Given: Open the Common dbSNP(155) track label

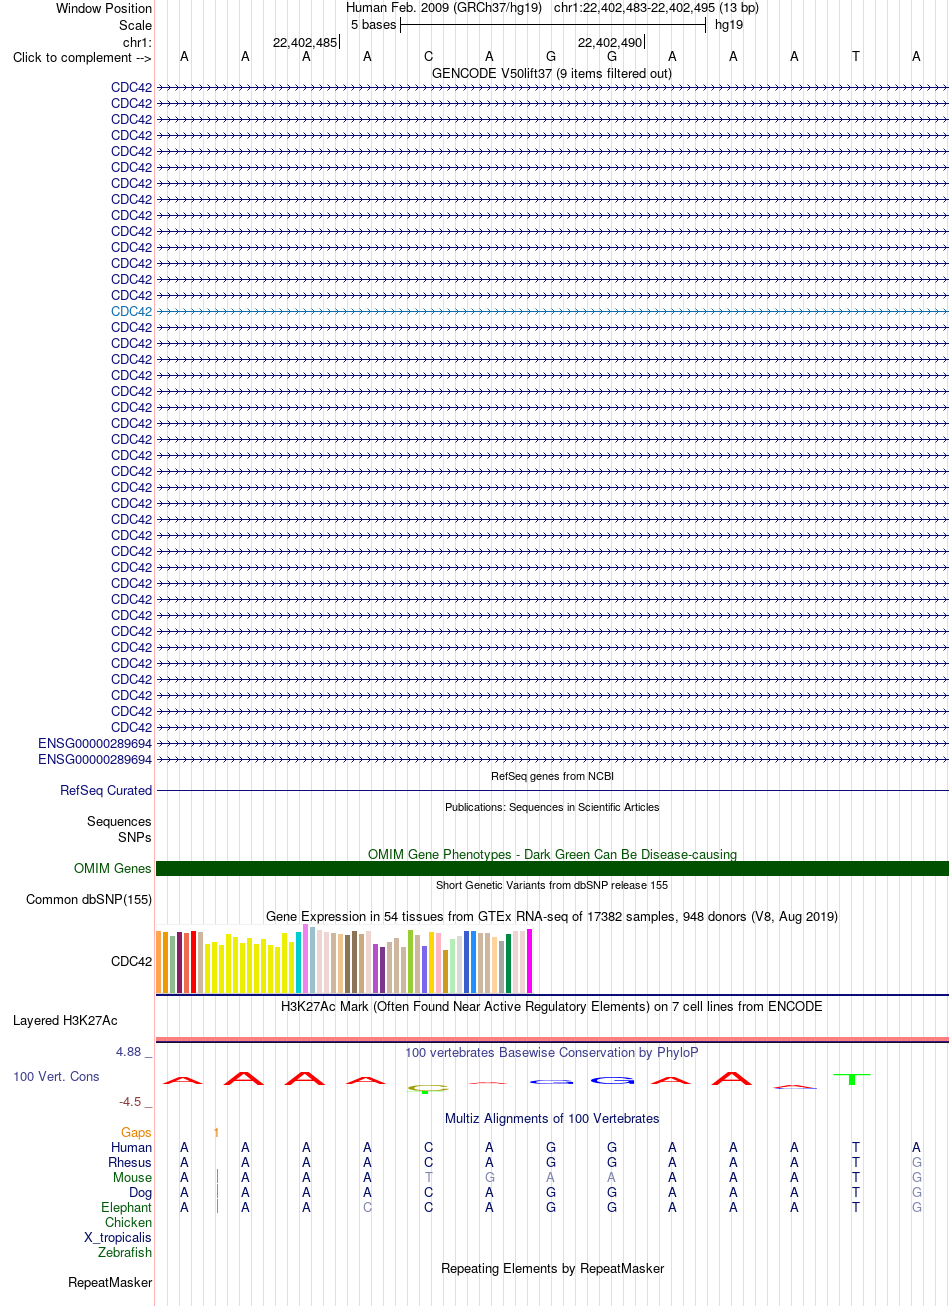Looking at the screenshot, I should (89, 899).
